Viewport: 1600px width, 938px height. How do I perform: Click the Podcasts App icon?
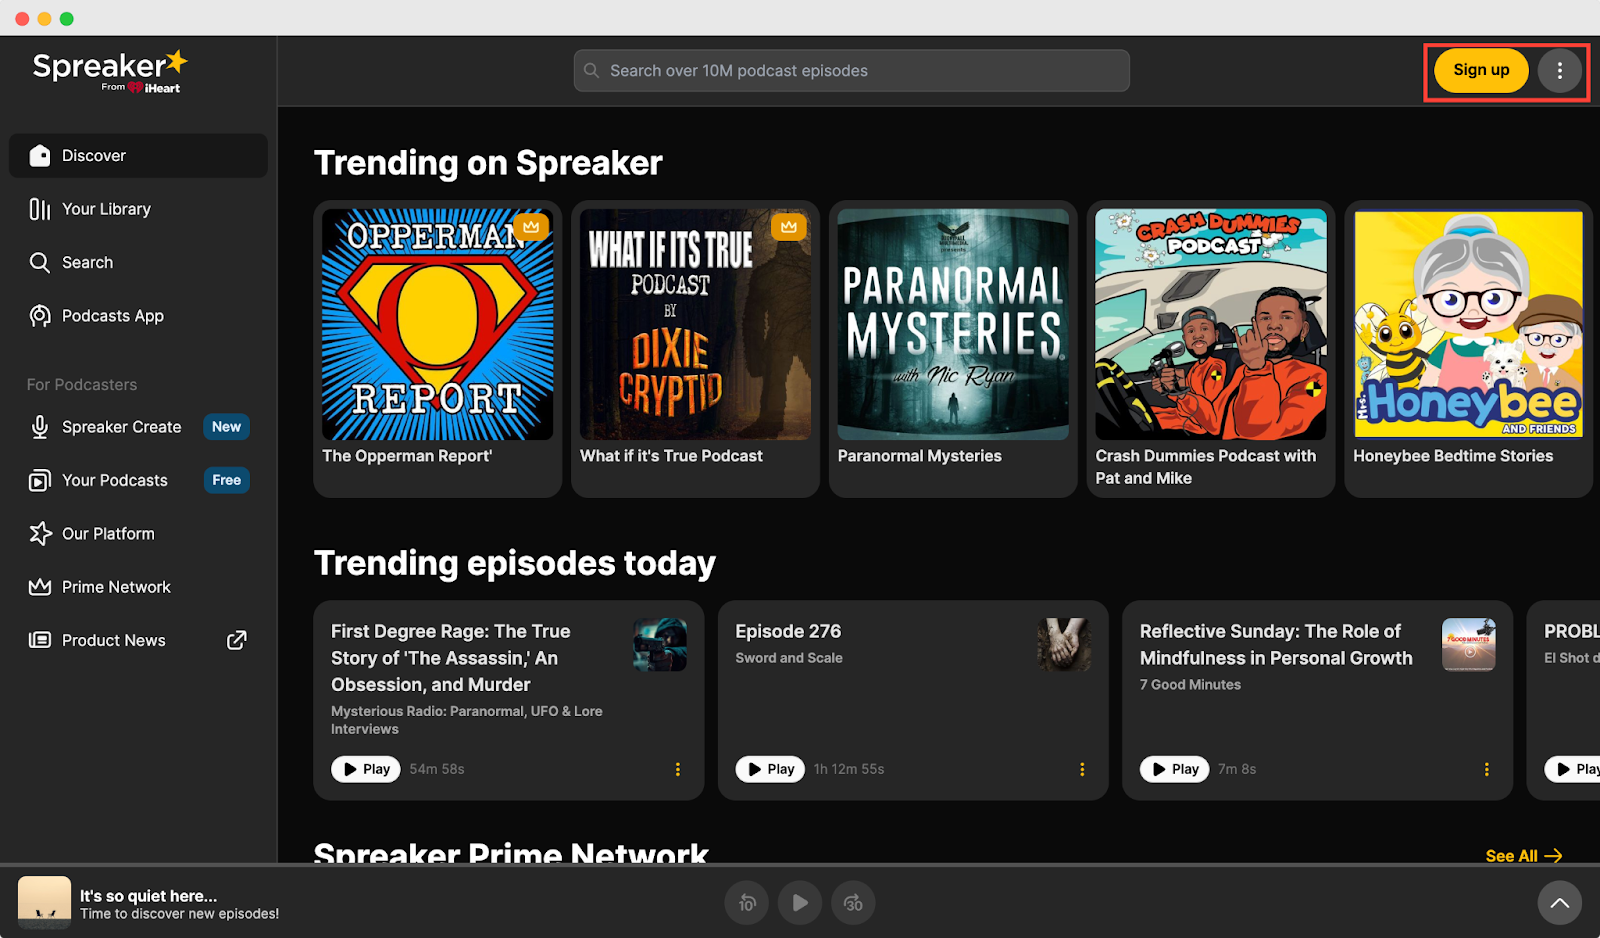[40, 316]
